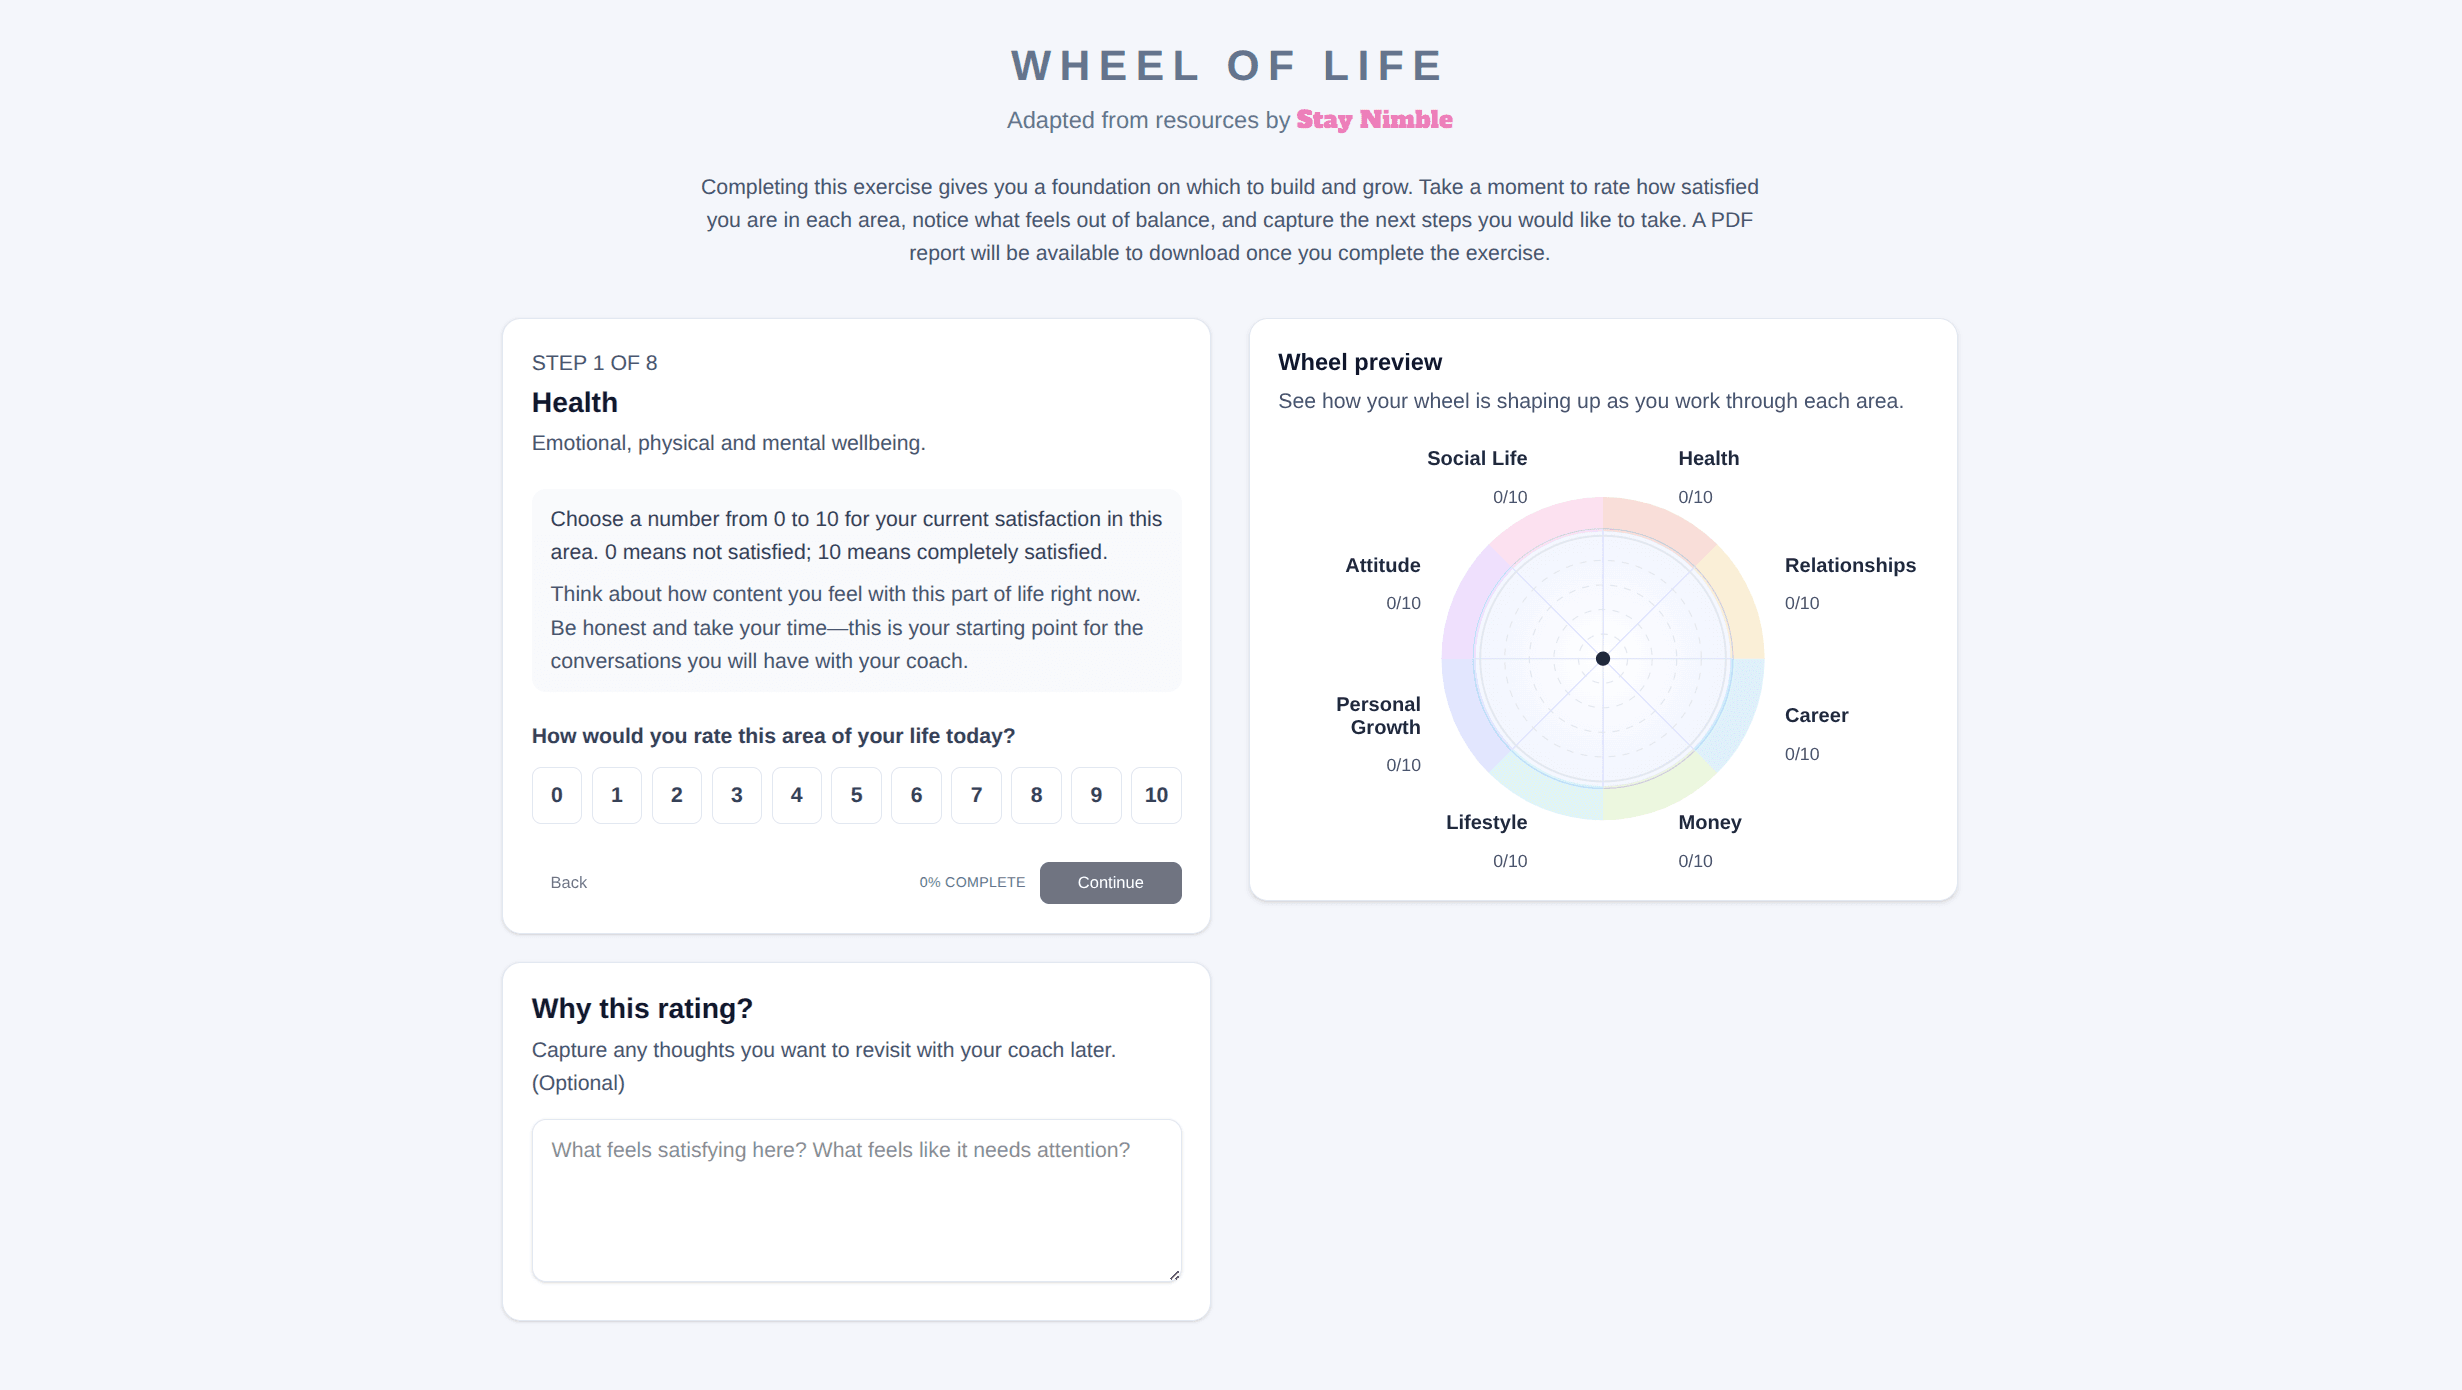Select rating 1 on the scale
This screenshot has width=2462, height=1390.
click(616, 795)
